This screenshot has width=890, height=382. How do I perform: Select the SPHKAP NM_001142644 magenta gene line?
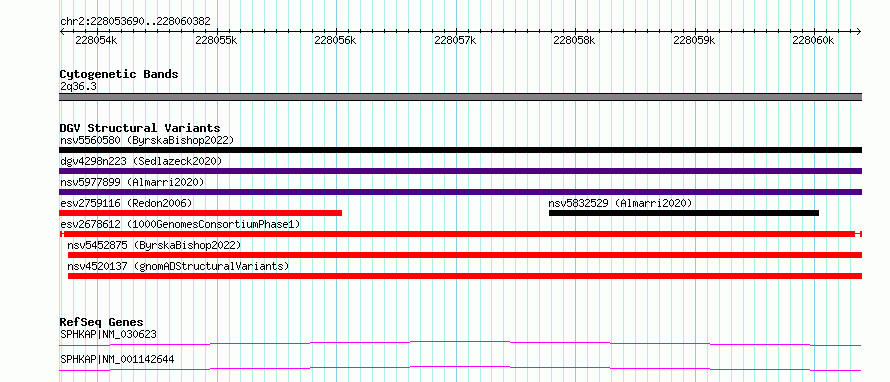[x=460, y=368]
